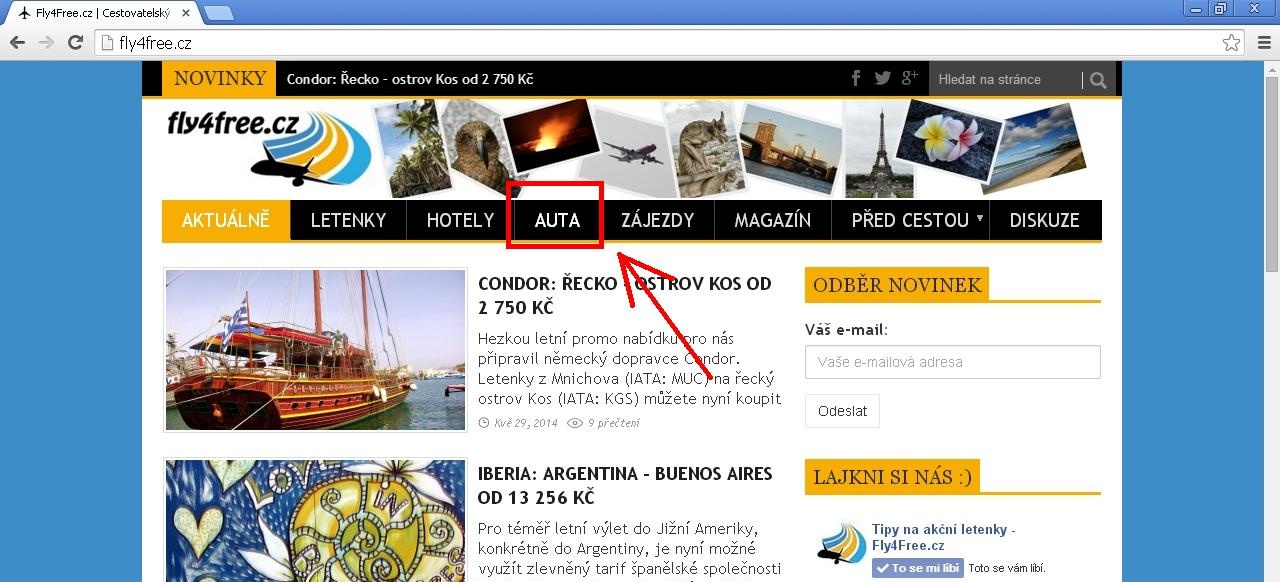Click the e-mail address input field
1280x582 pixels.
(x=952, y=362)
